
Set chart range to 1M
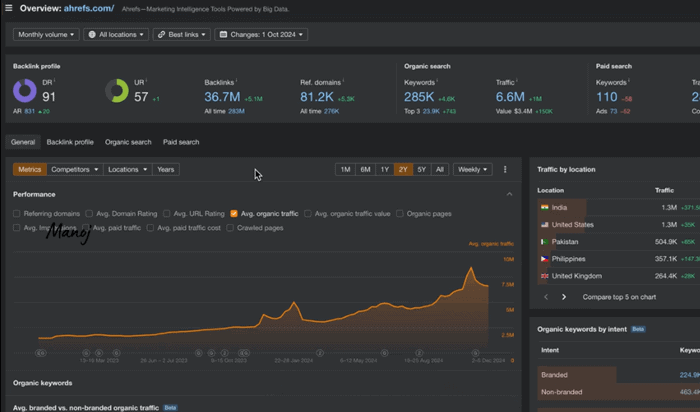[x=345, y=170]
